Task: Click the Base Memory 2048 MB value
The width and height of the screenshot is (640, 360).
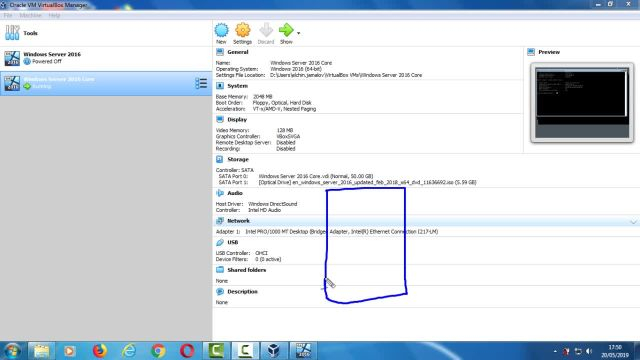Action: (x=262, y=97)
